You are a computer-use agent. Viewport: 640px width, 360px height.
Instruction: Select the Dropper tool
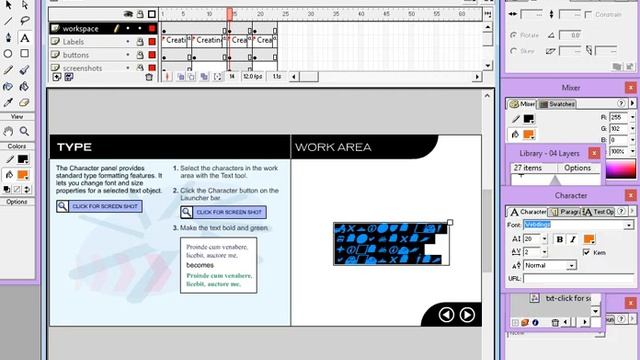click(x=8, y=102)
